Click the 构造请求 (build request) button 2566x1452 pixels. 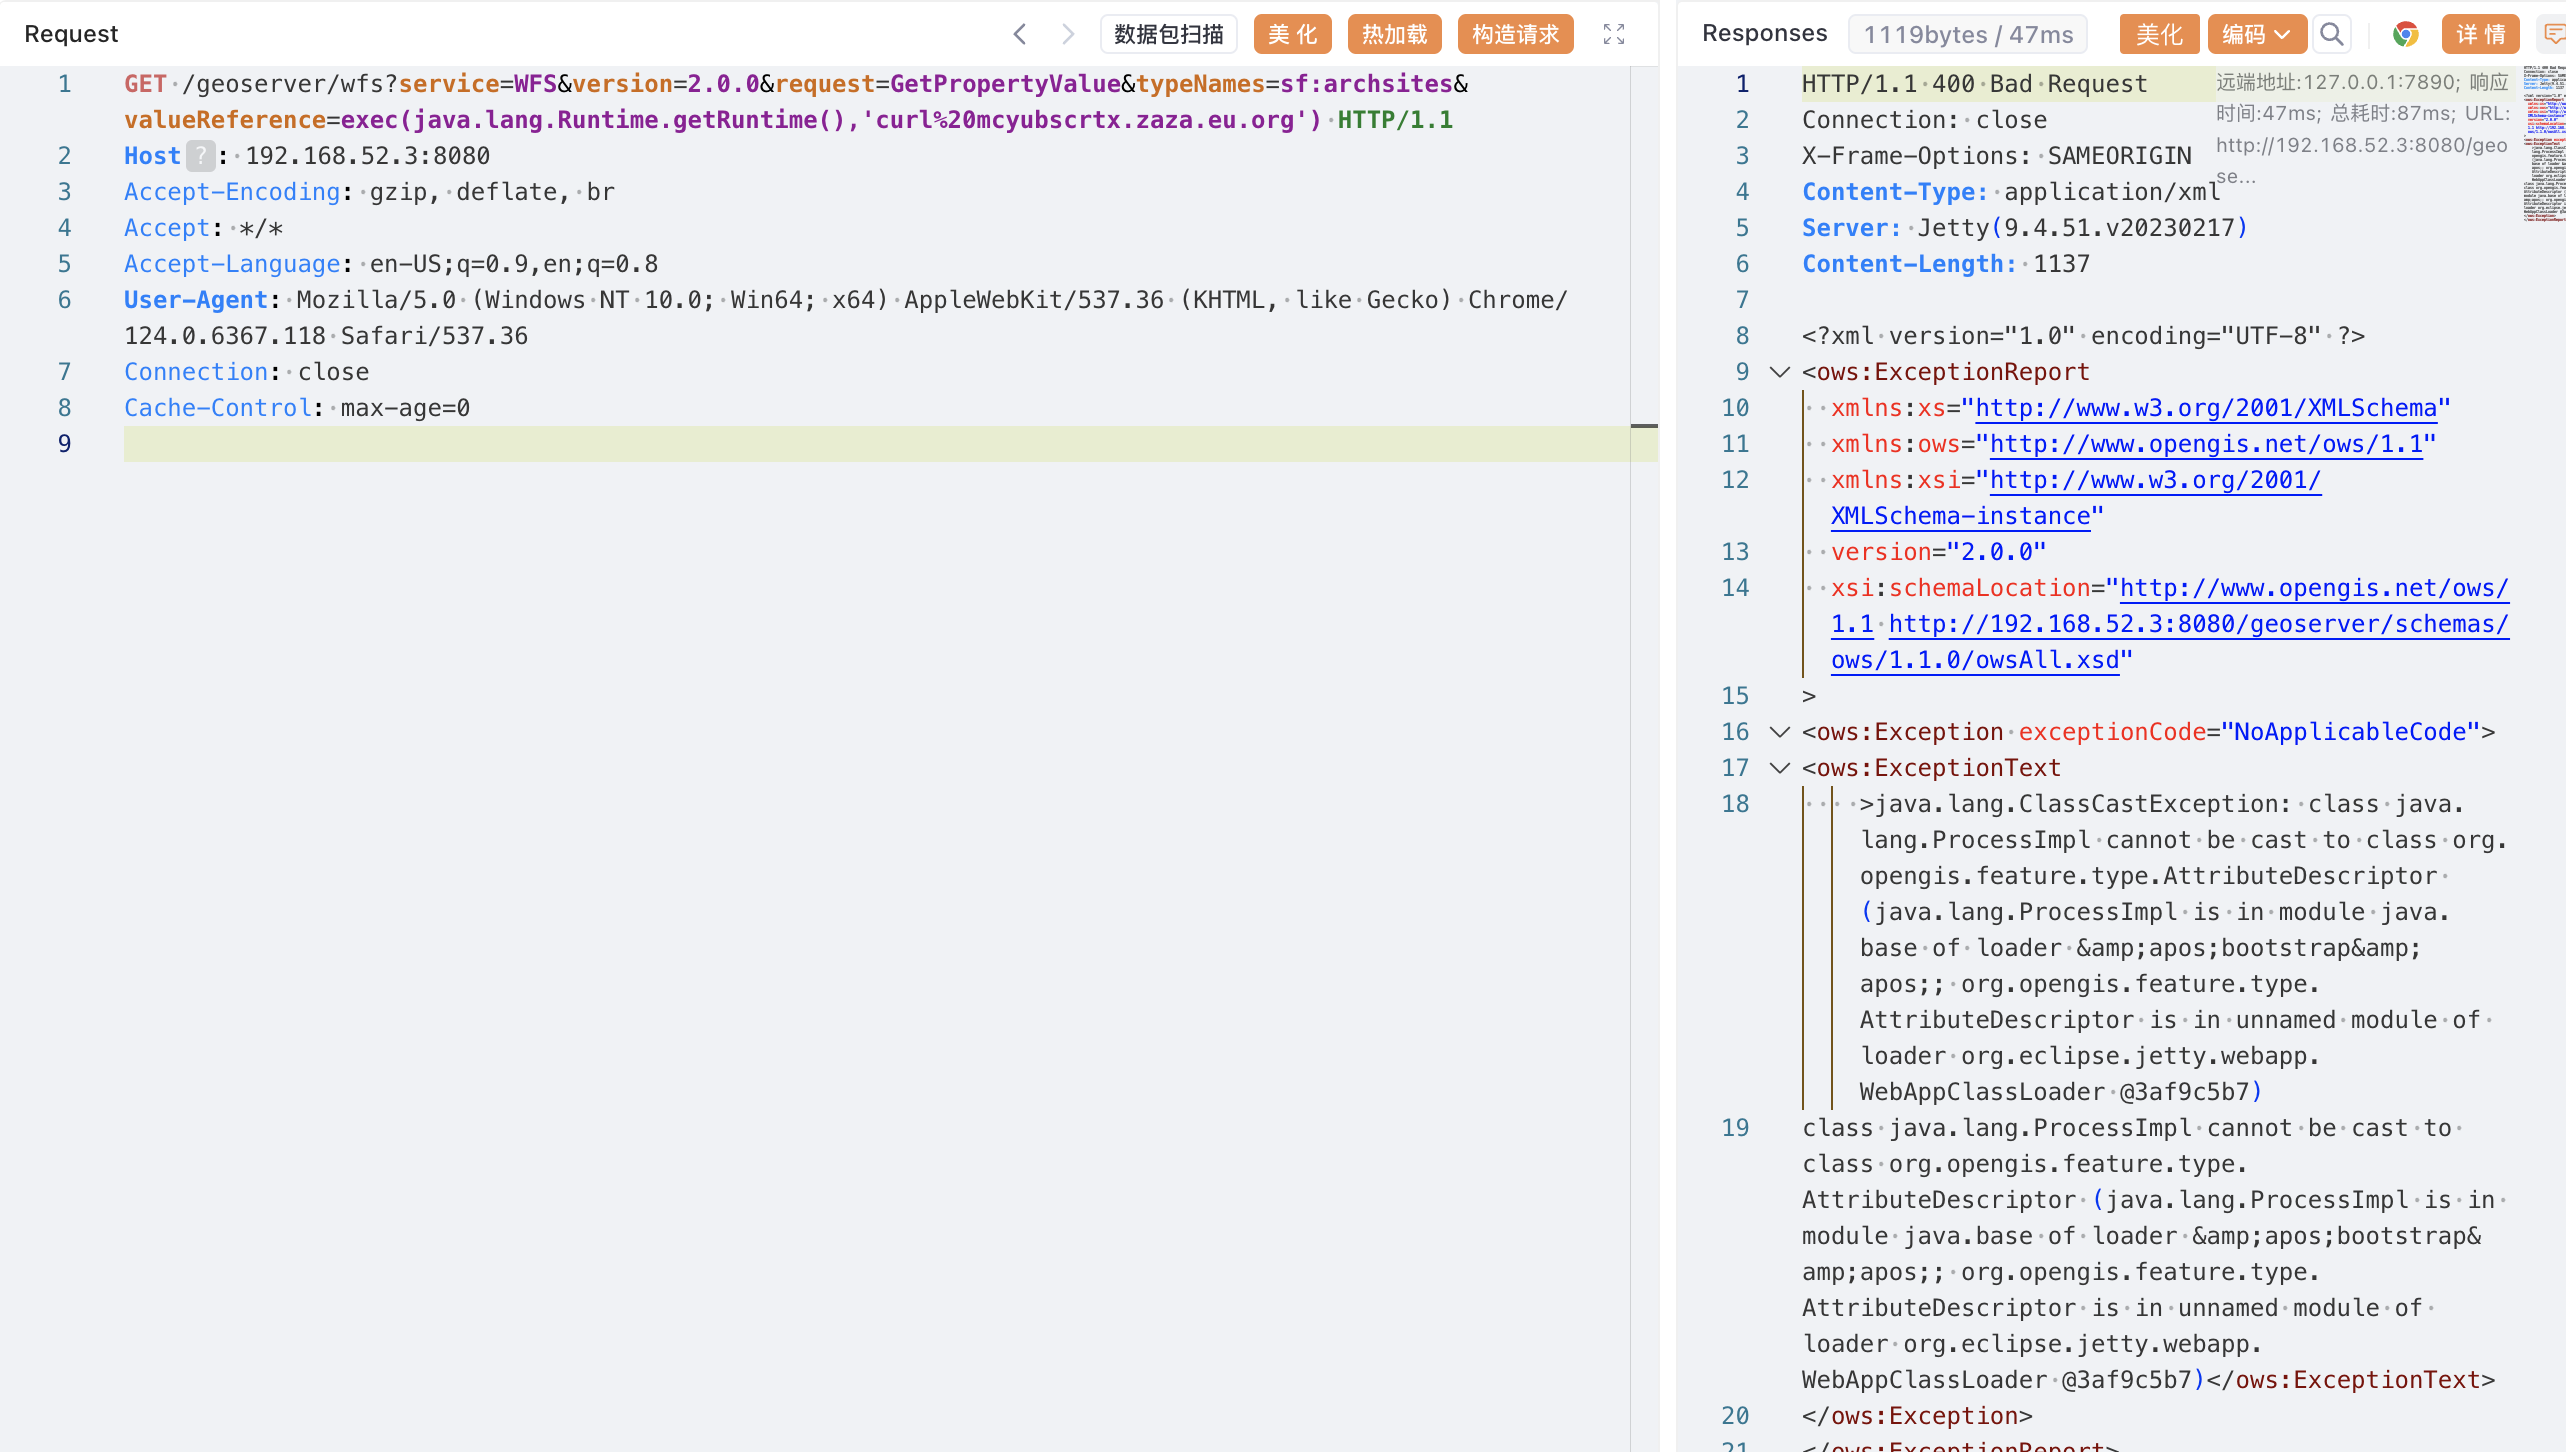(x=1515, y=34)
